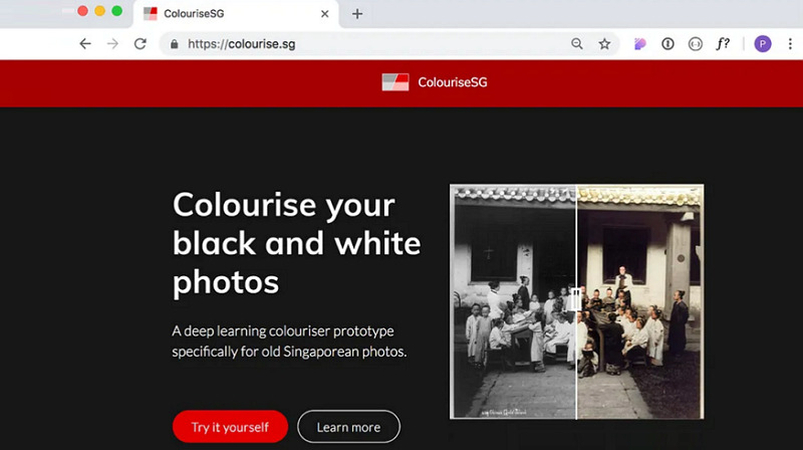Screen dimensions: 803x450
Task: Click the black-and-white half of the photo
Action: click(513, 302)
